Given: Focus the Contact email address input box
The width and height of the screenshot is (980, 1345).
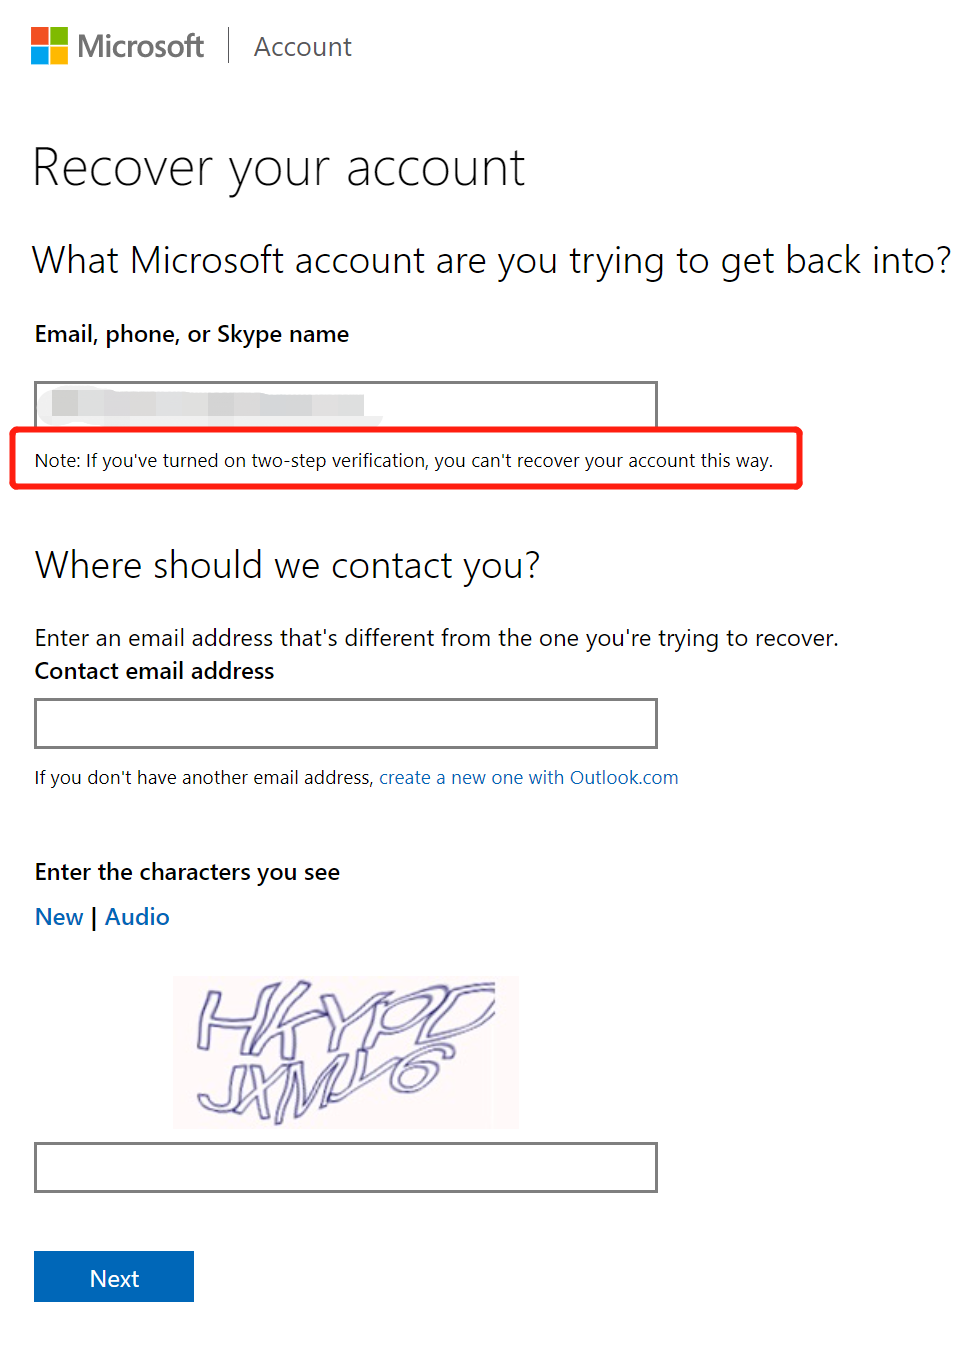Looking at the screenshot, I should click(x=346, y=723).
